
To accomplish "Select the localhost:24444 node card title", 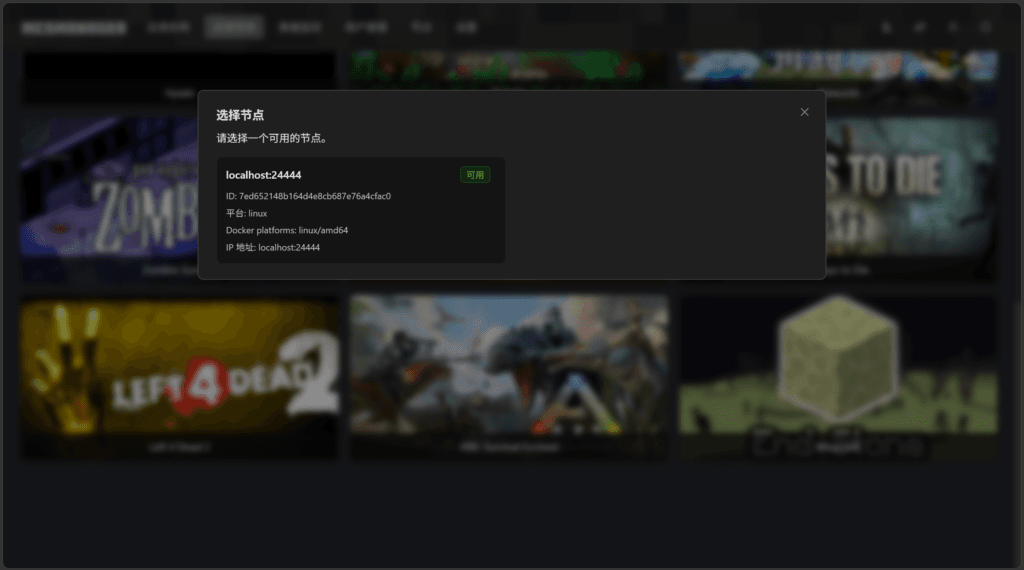I will (263, 175).
